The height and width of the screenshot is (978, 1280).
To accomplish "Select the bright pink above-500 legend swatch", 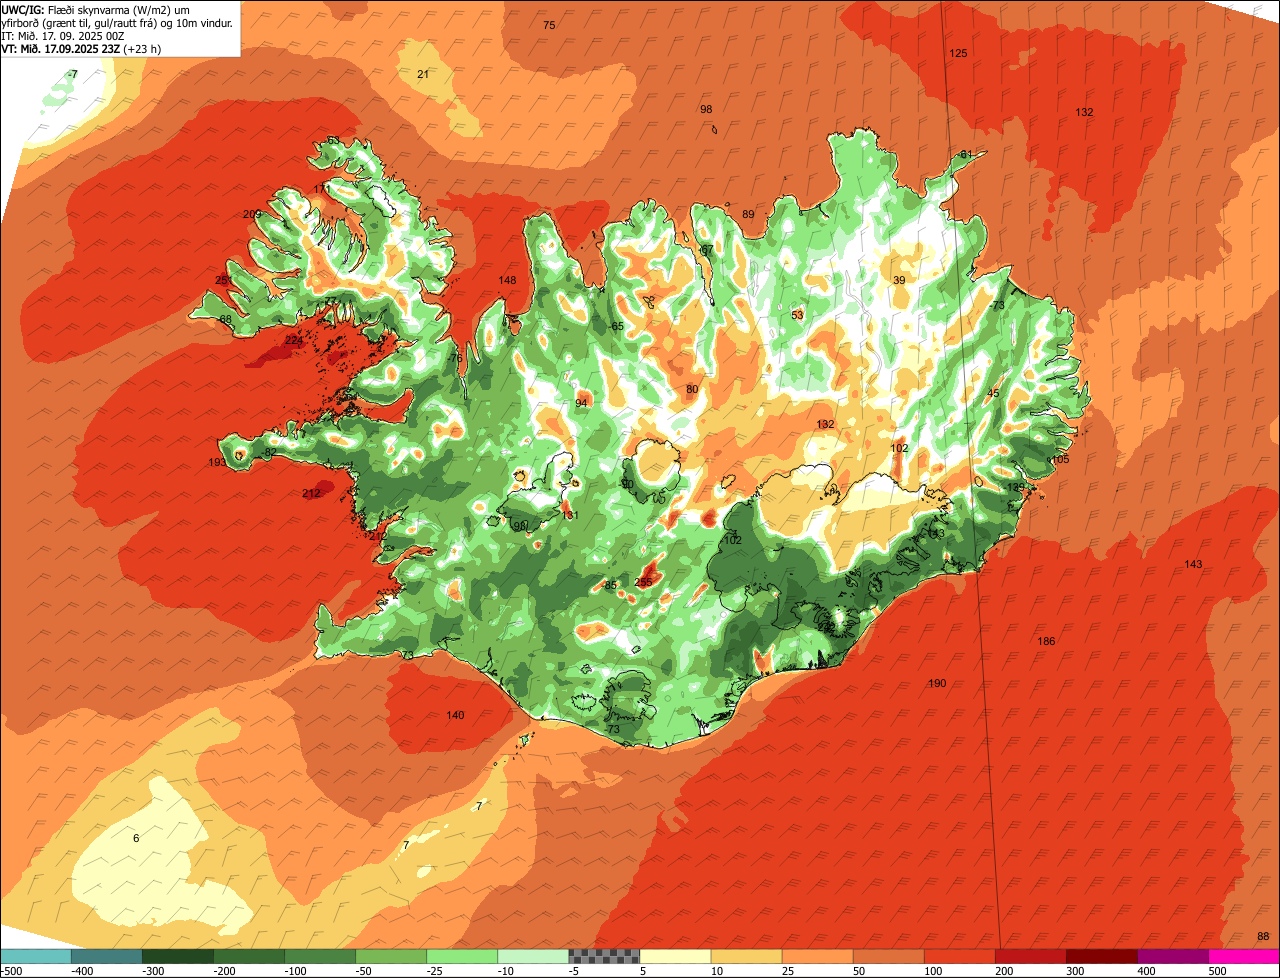I will (x=1243, y=956).
